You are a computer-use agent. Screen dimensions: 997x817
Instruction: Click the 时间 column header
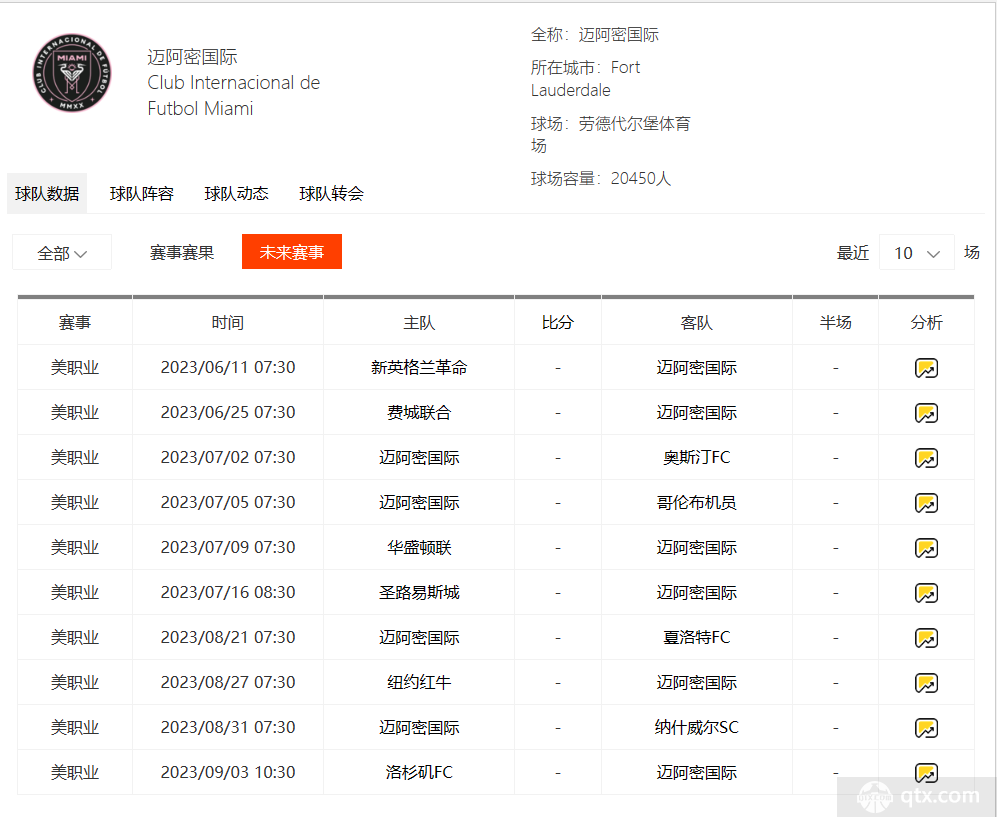click(228, 322)
